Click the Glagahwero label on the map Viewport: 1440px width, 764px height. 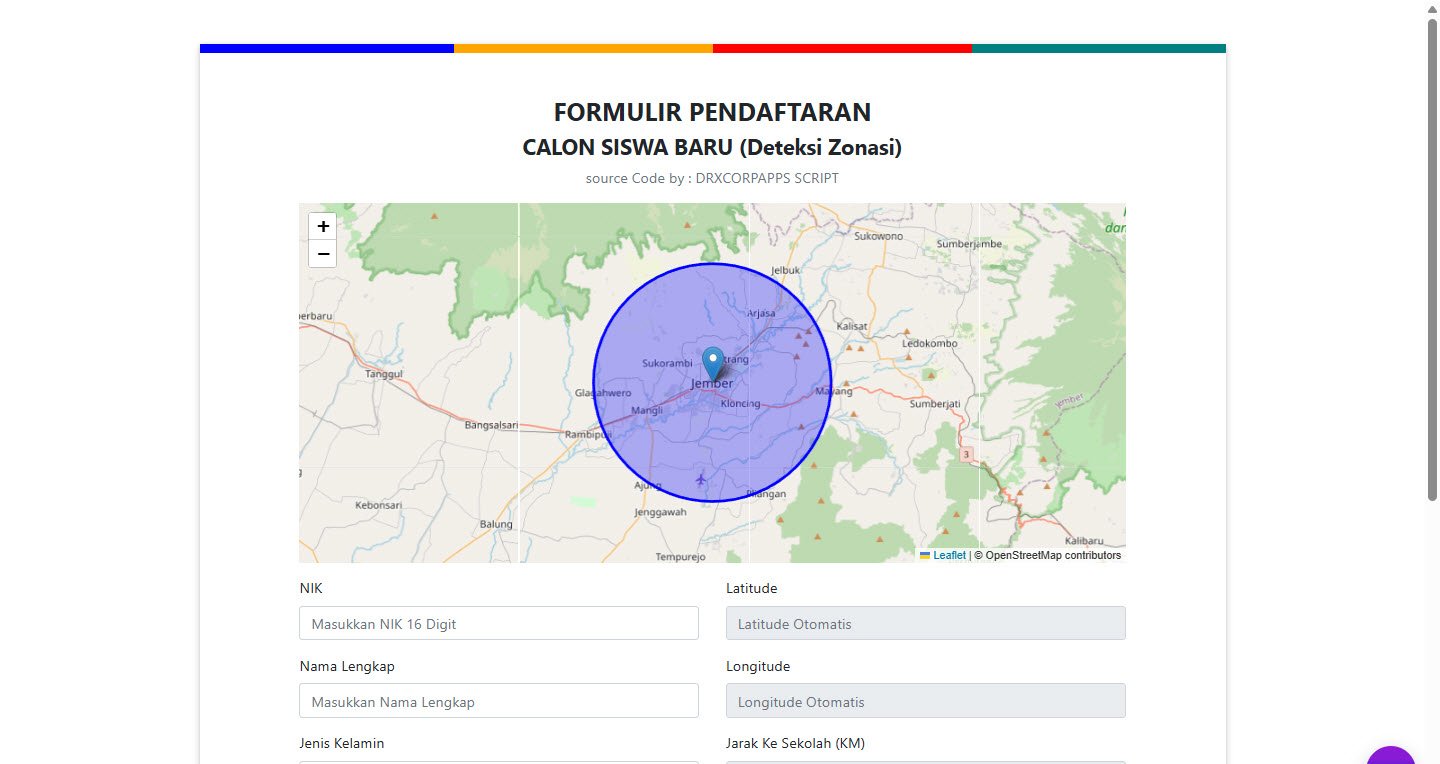603,393
